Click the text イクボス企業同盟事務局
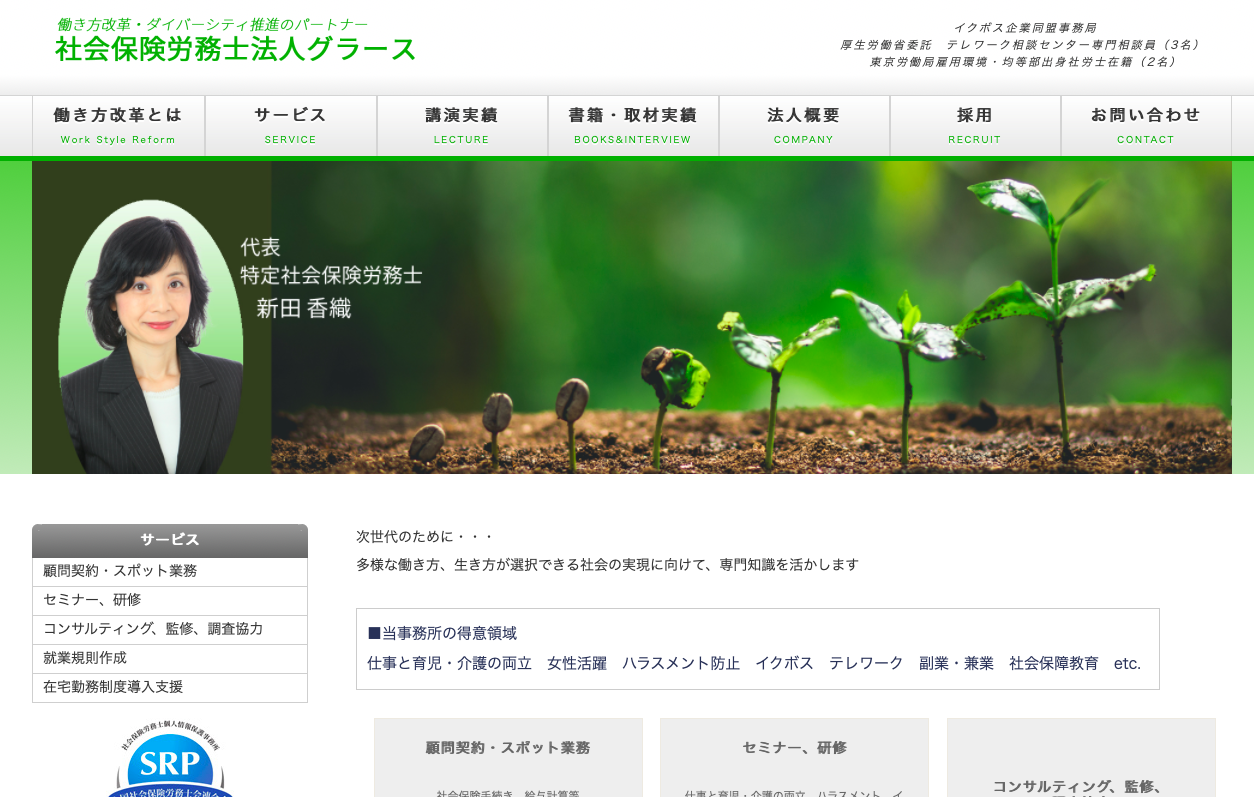The width and height of the screenshot is (1254, 797). pyautogui.click(x=1025, y=28)
